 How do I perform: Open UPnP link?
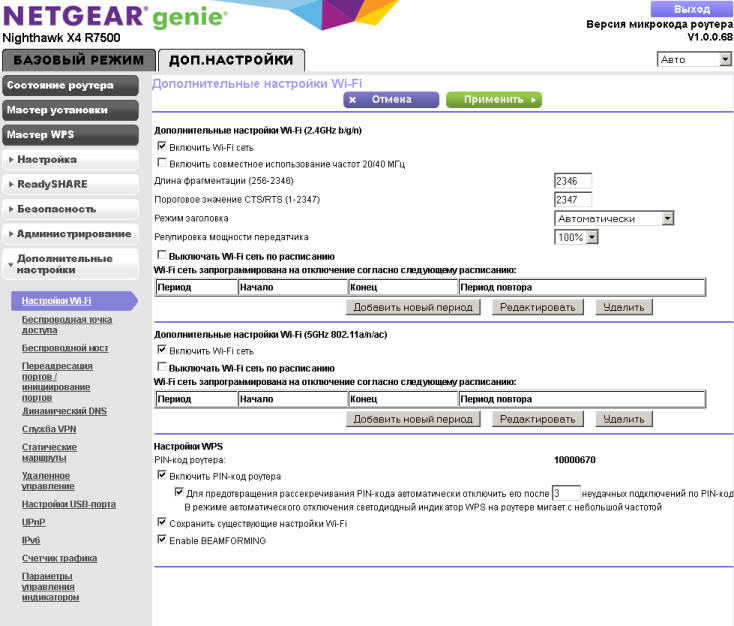34,522
